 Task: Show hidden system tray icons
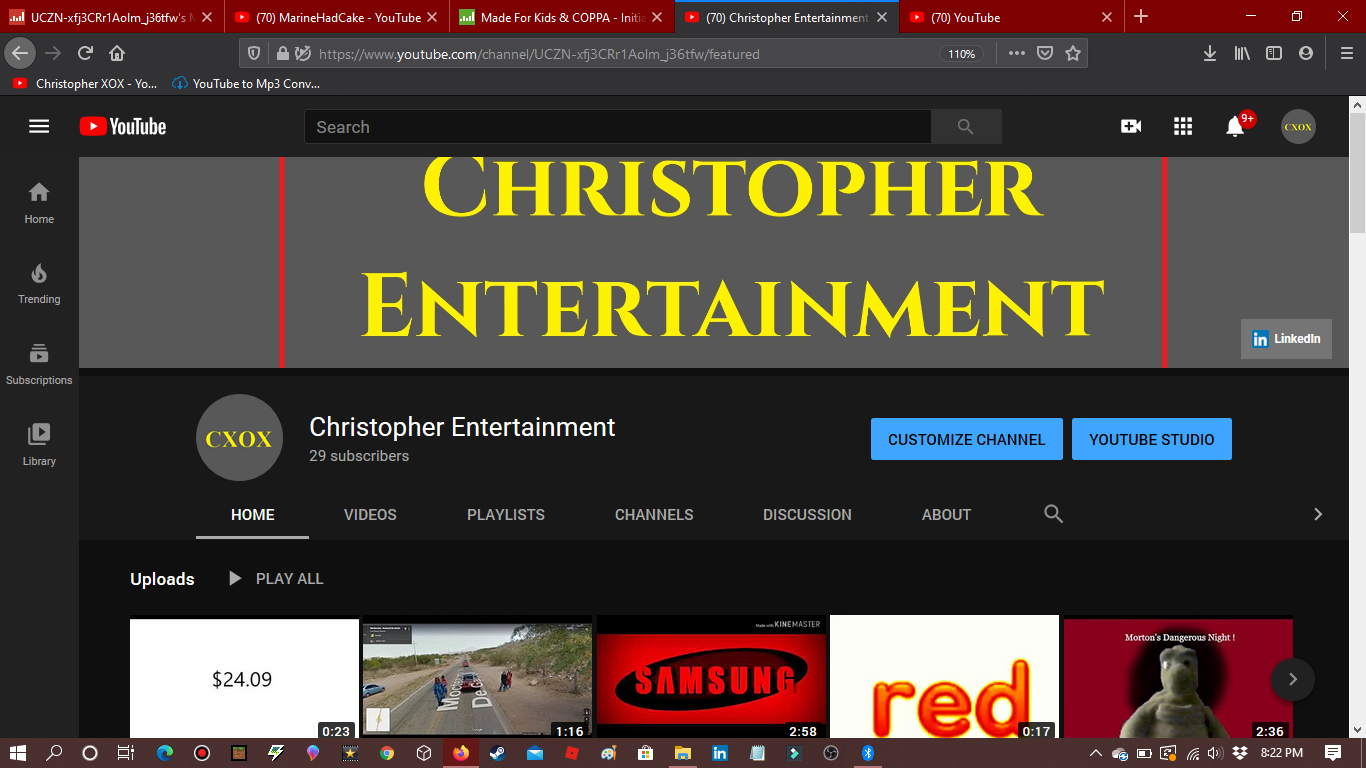click(x=1095, y=753)
